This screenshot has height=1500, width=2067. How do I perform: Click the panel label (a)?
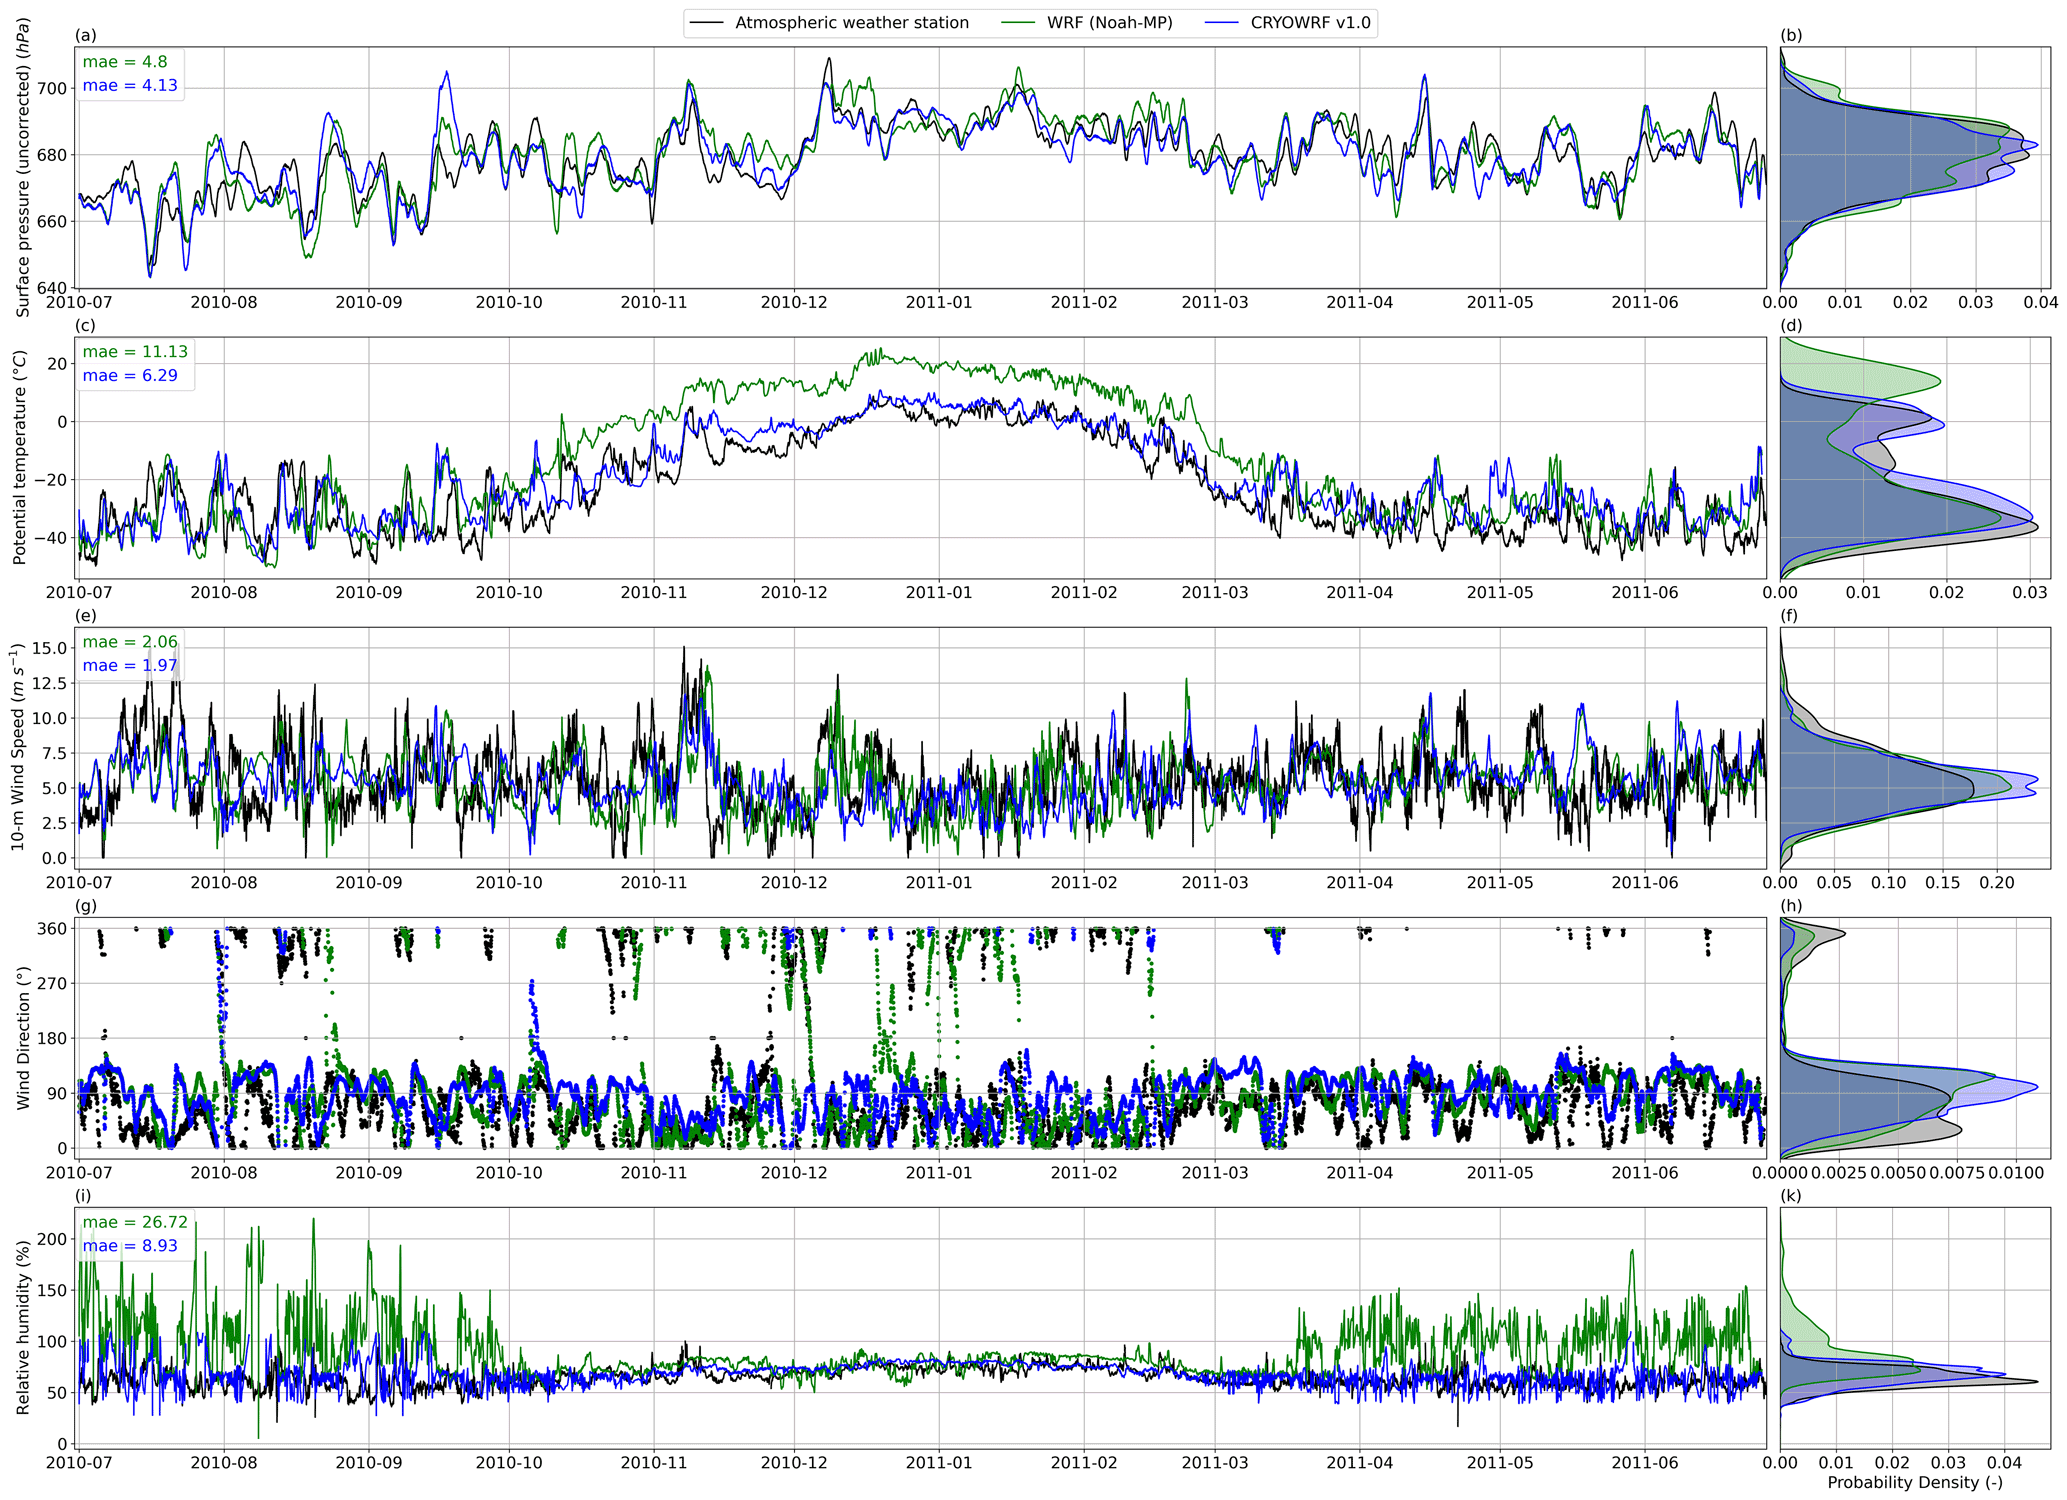(86, 36)
